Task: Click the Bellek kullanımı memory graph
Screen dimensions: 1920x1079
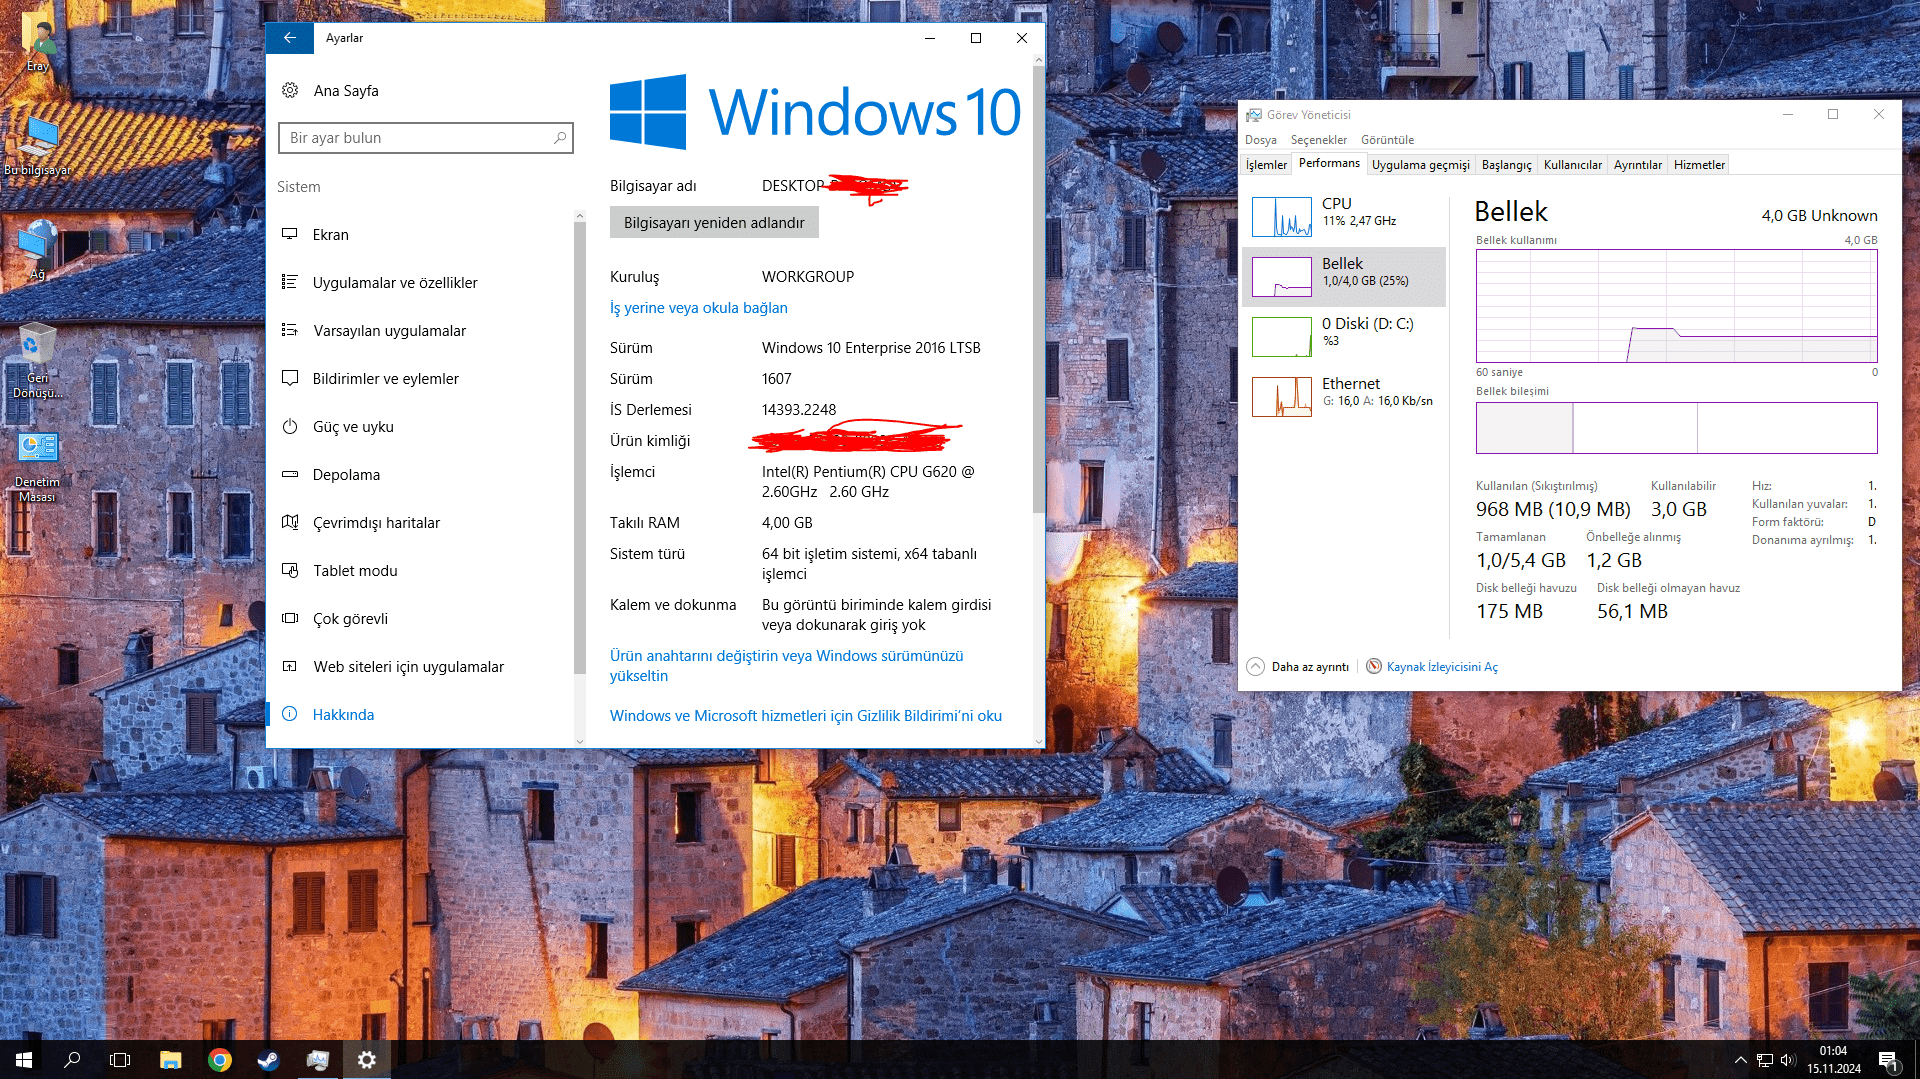Action: click(x=1676, y=306)
